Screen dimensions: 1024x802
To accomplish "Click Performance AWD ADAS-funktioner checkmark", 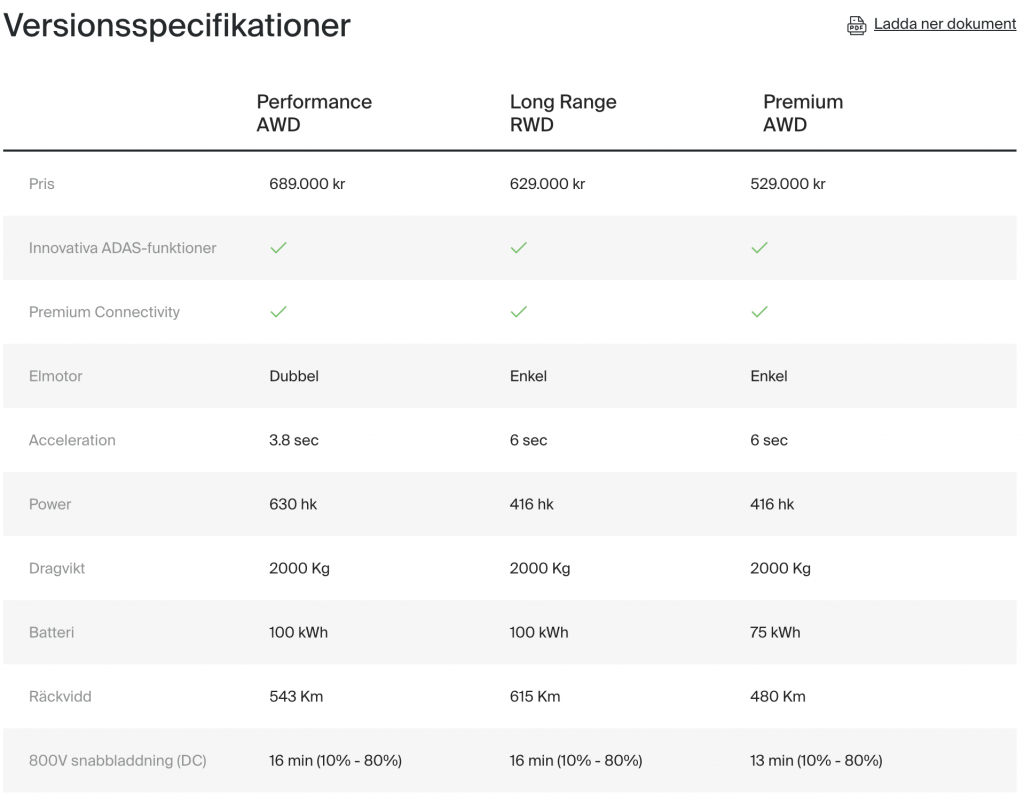I will click(279, 248).
